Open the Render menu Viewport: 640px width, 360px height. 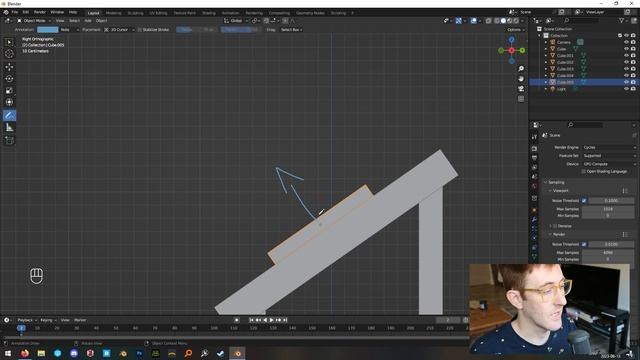[40, 12]
